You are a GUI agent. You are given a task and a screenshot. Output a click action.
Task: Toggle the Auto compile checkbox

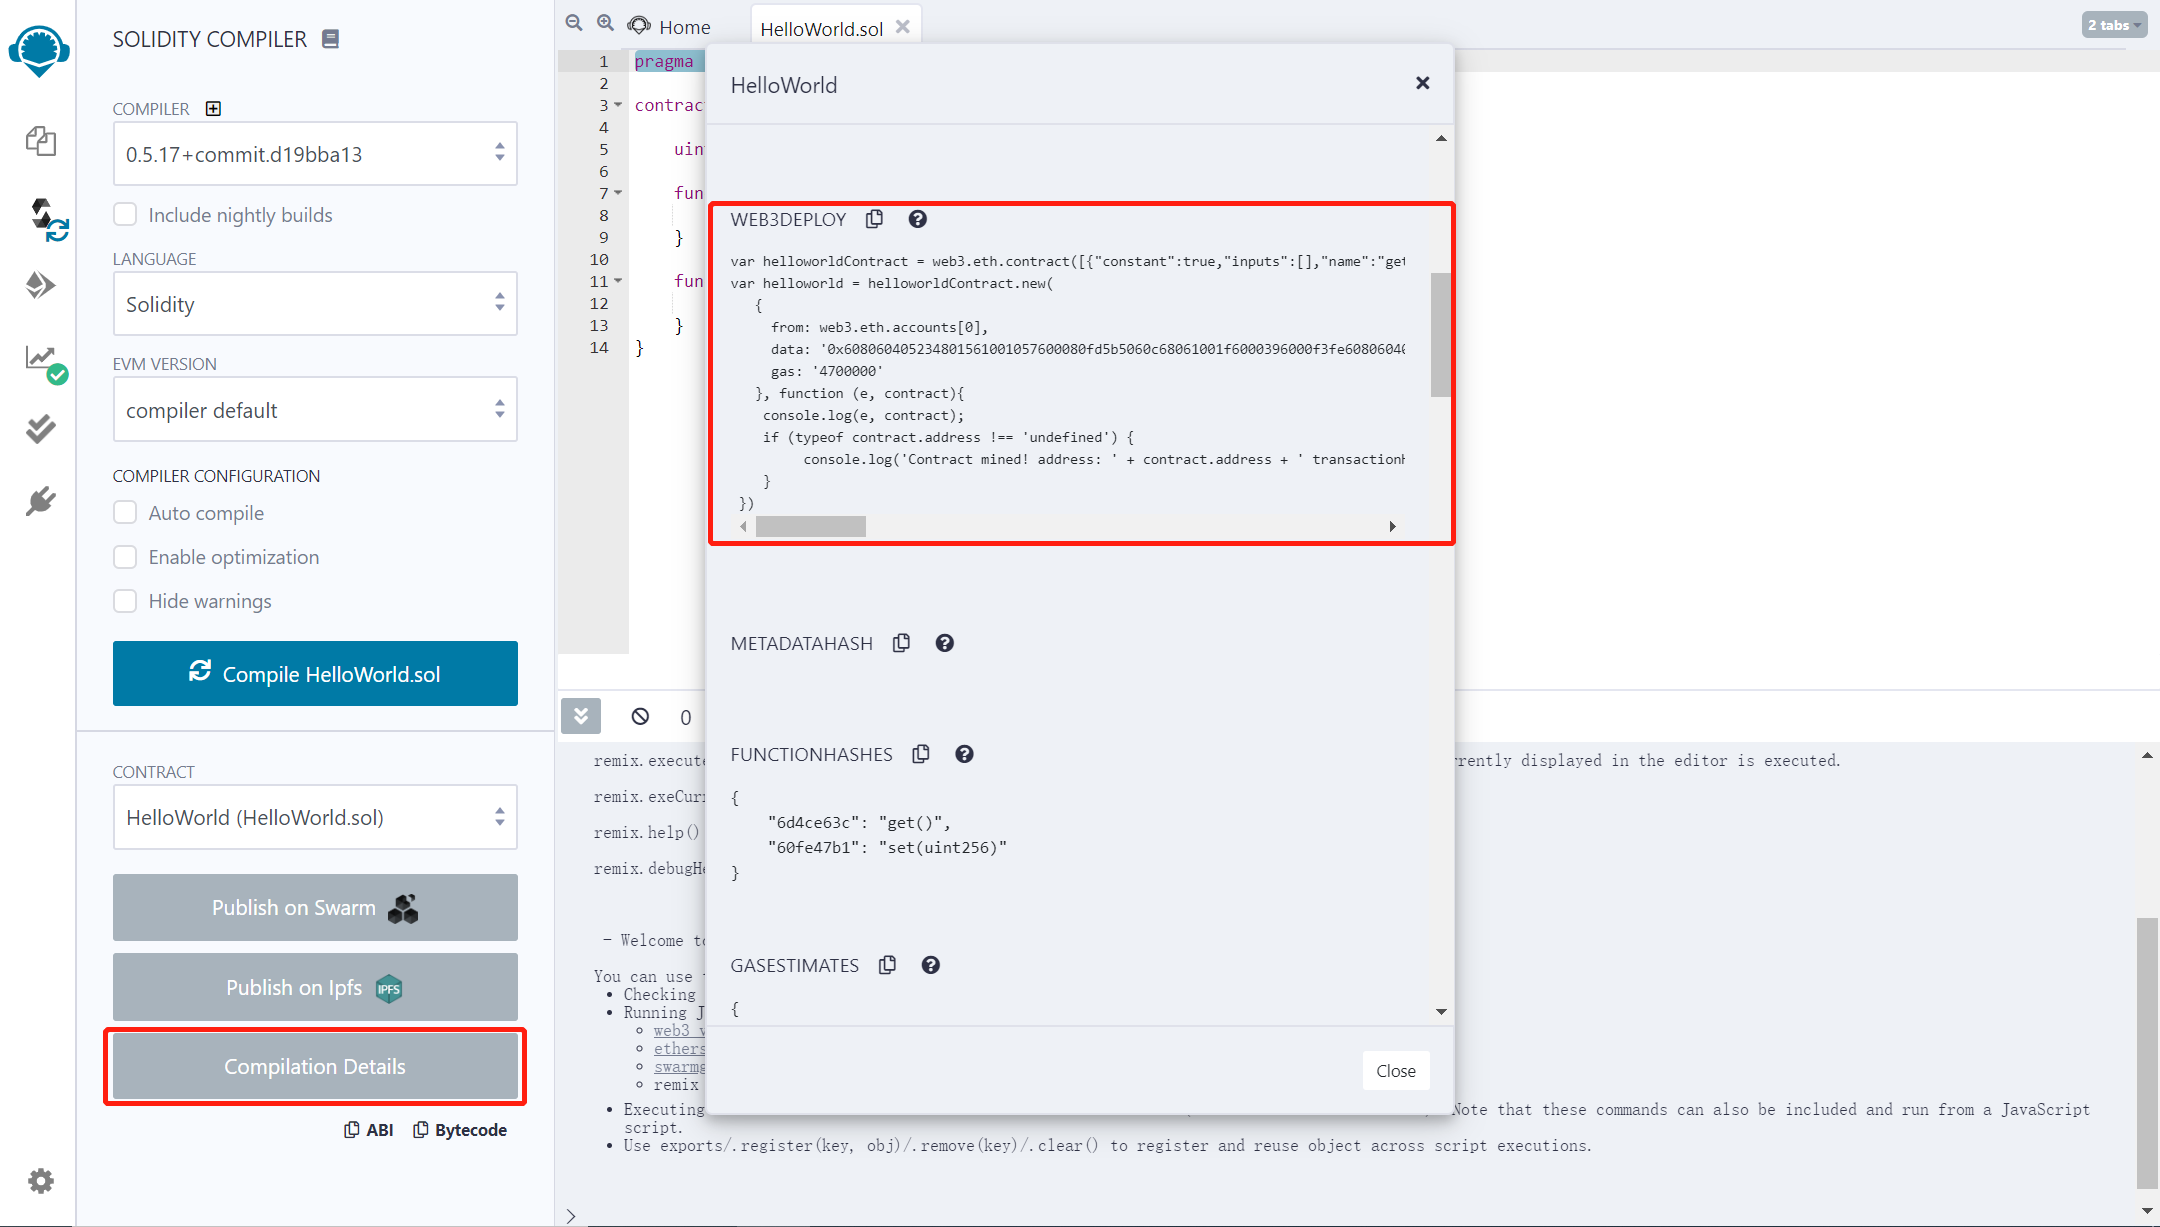pyautogui.click(x=125, y=513)
